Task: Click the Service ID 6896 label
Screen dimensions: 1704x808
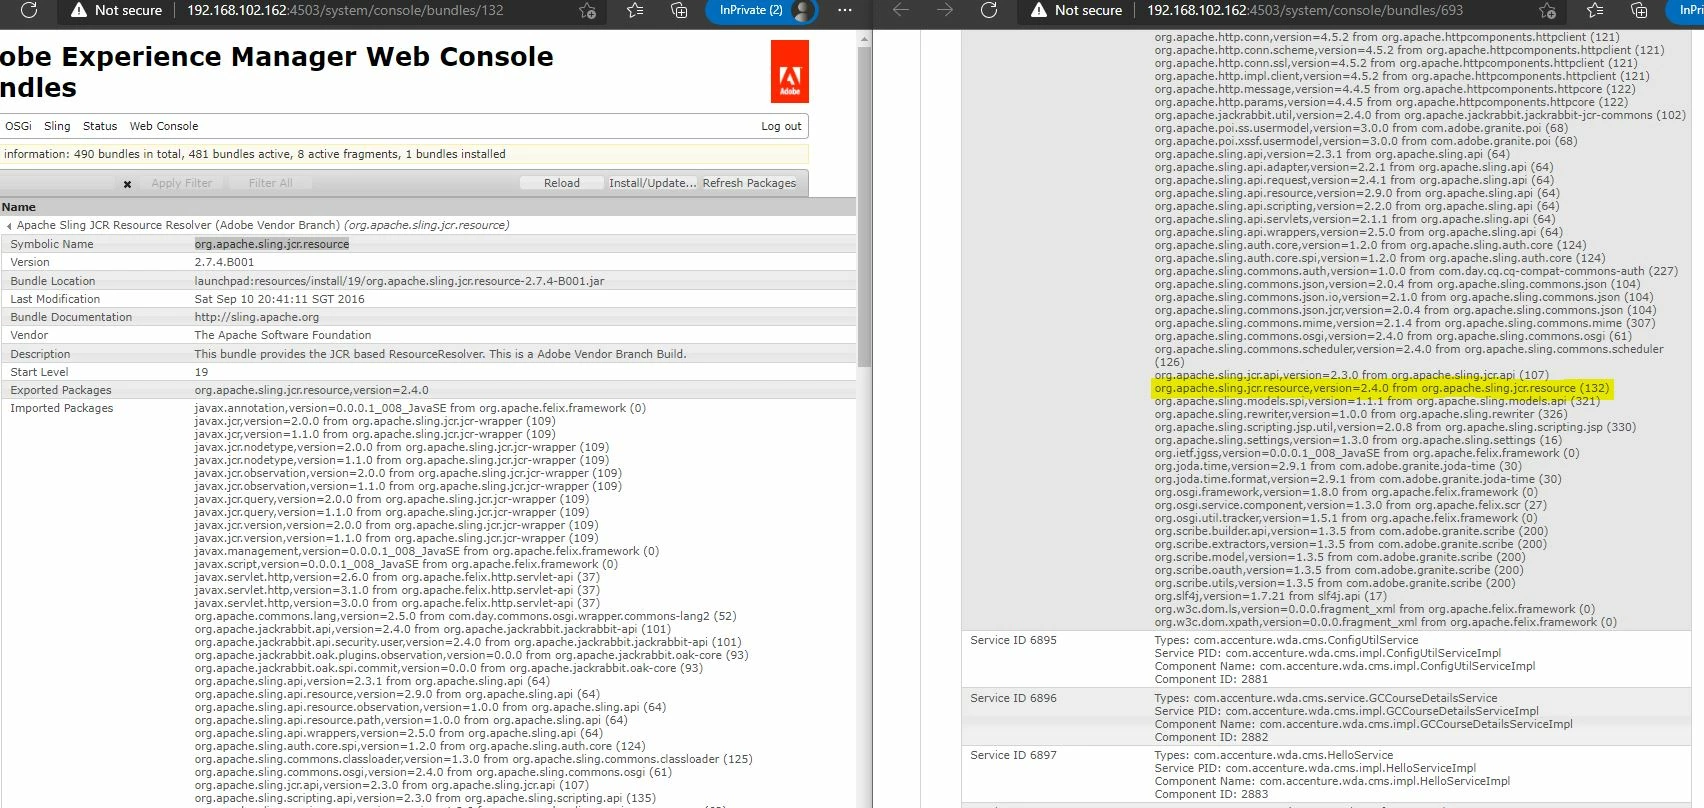Action: [x=1013, y=698]
